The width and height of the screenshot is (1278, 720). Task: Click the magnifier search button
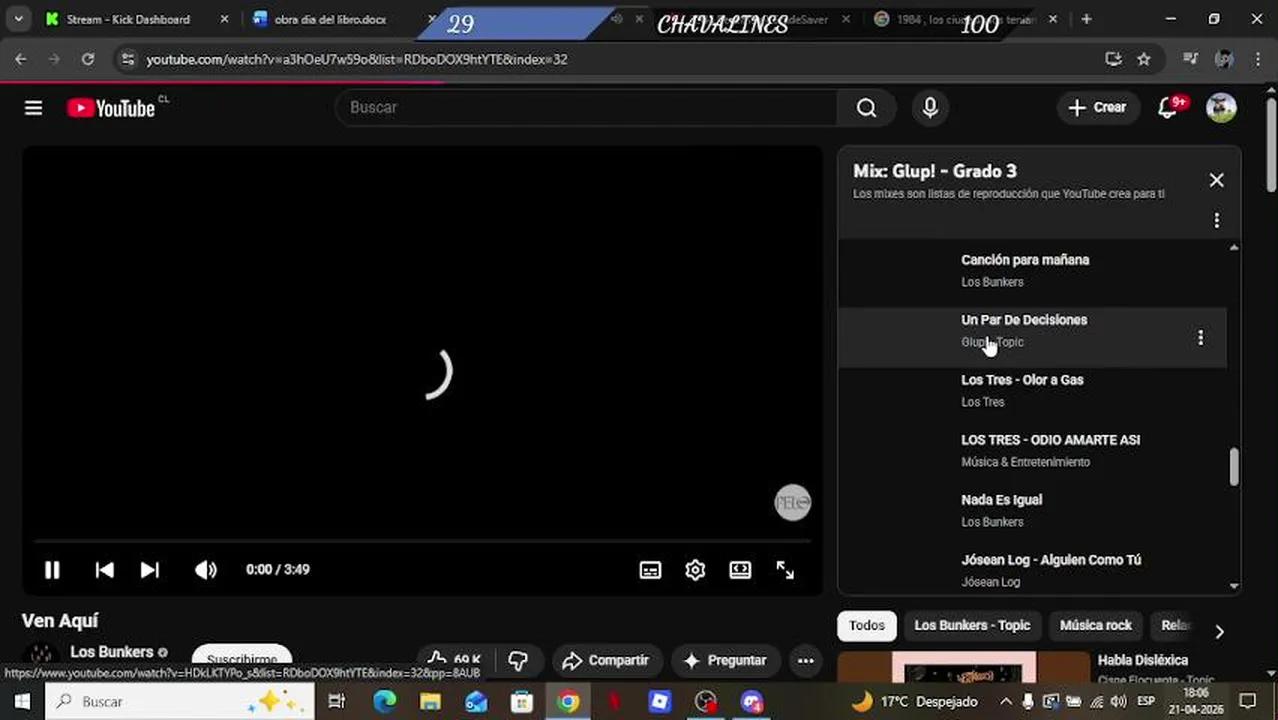pyautogui.click(x=866, y=108)
